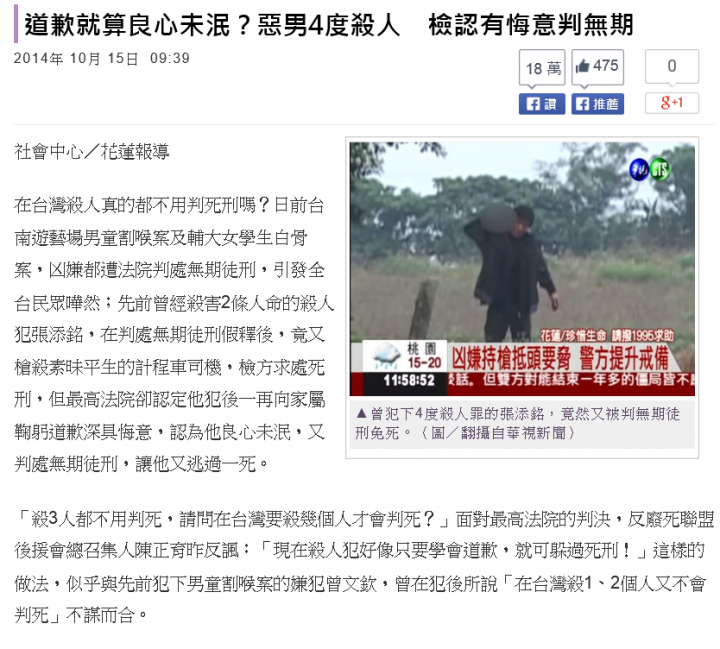Click the photo caption about 張添銘
This screenshot has height=649, width=720.
[518, 423]
